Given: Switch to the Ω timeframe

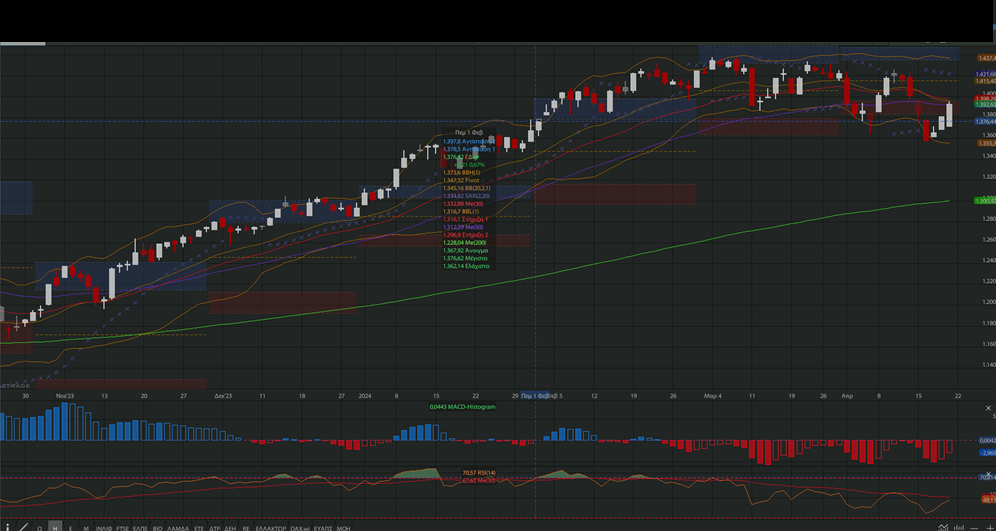Looking at the screenshot, I should pyautogui.click(x=39, y=528).
